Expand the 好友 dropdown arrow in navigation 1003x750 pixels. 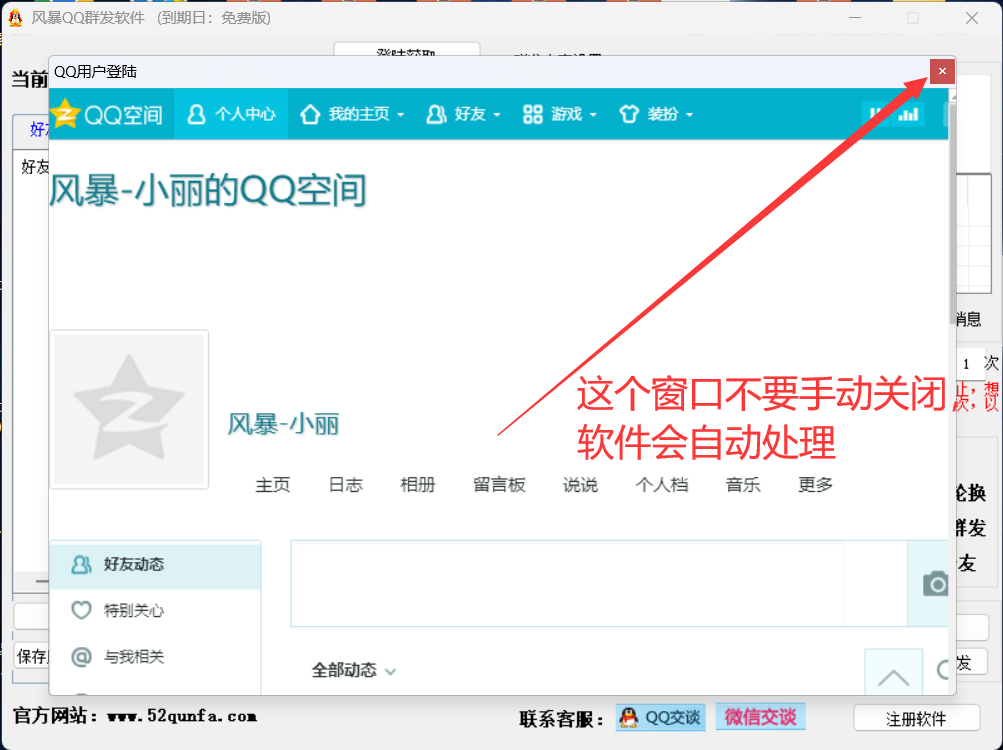[x=496, y=115]
